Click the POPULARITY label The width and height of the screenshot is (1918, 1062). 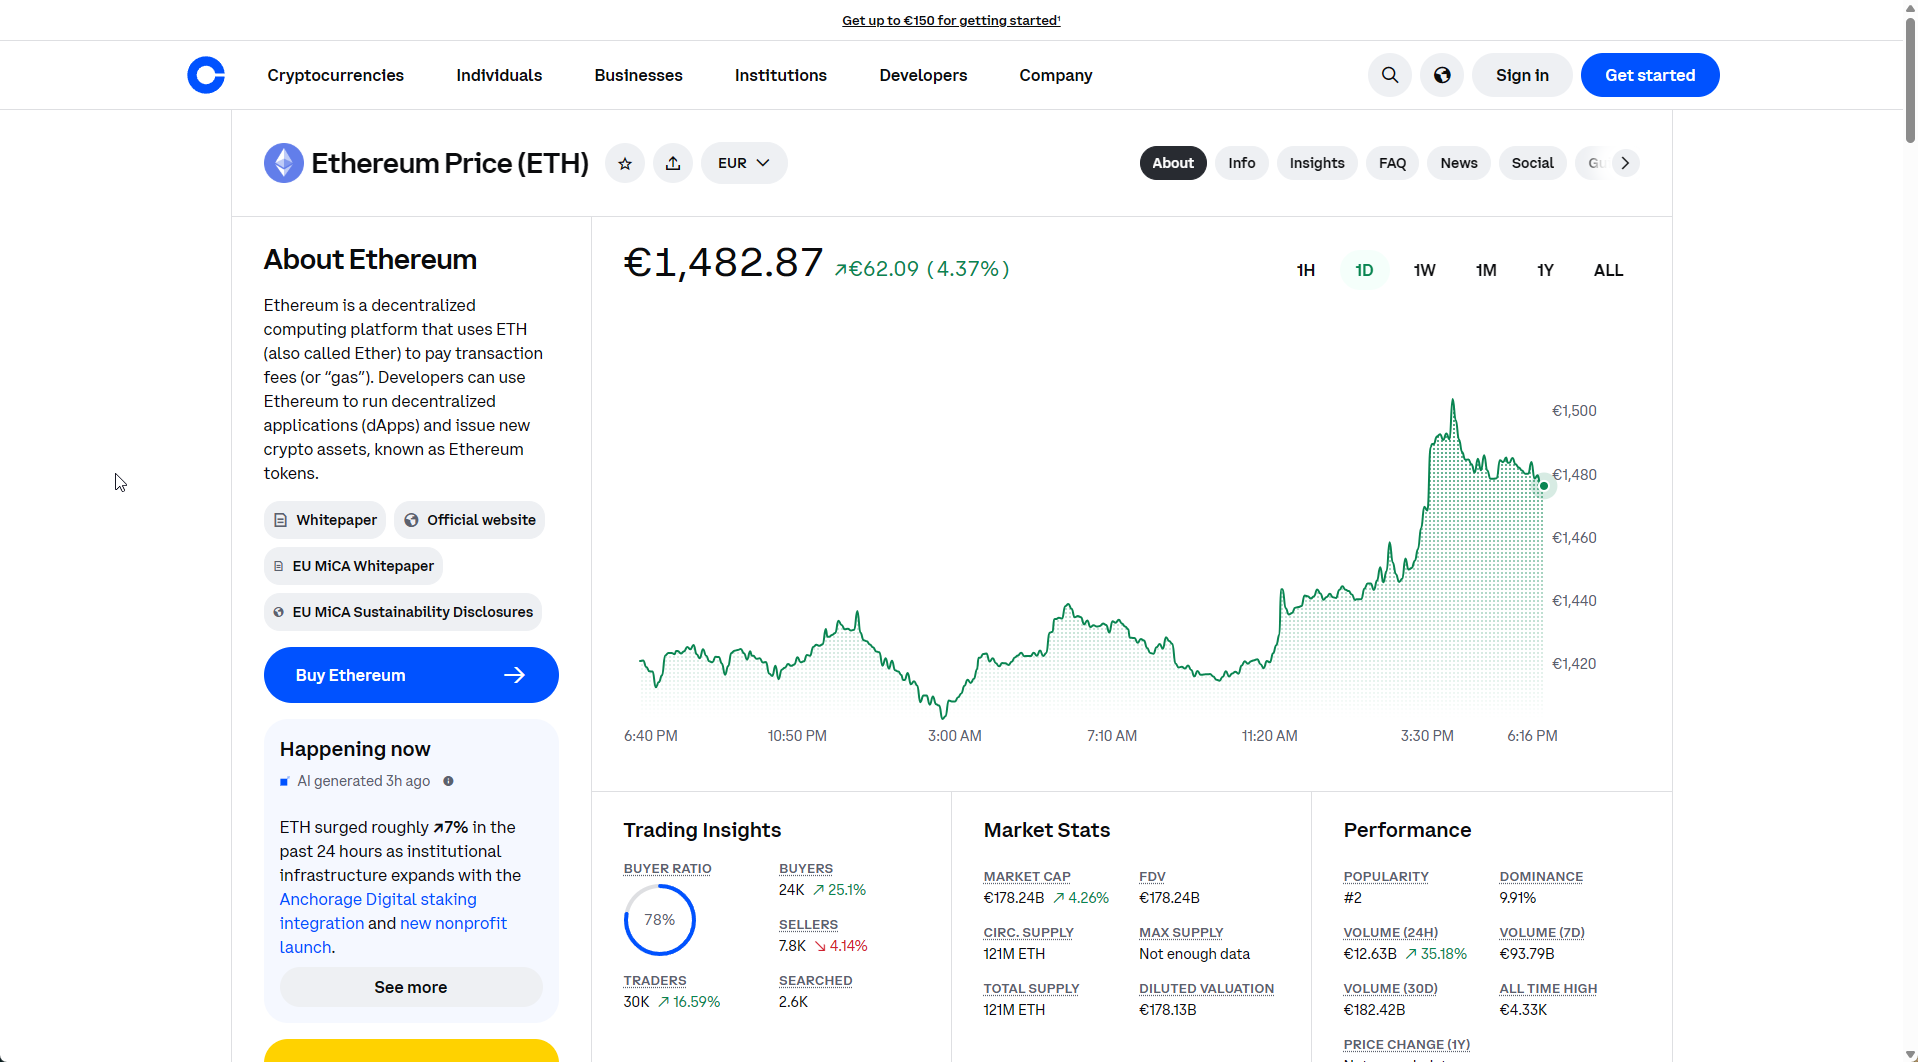[1386, 877]
